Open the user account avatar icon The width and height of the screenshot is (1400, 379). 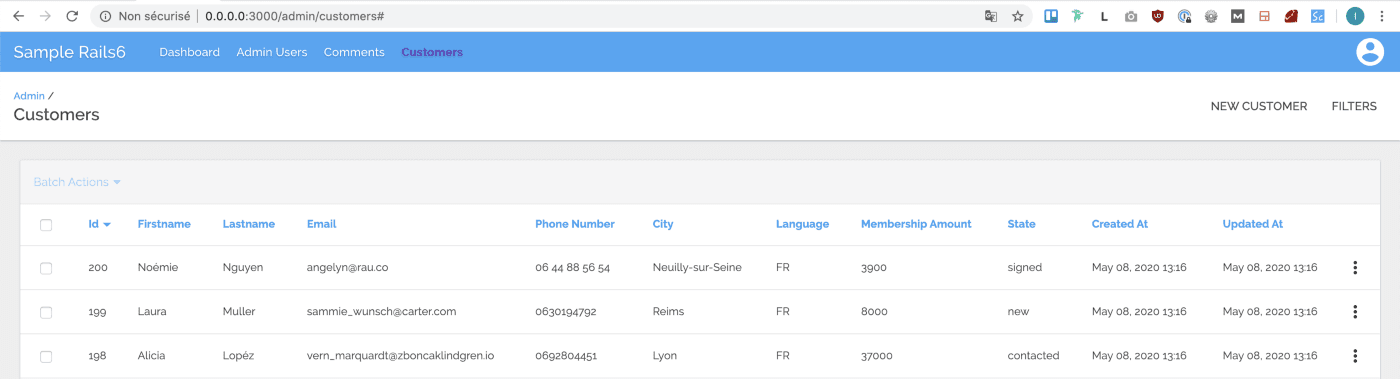tap(1369, 52)
